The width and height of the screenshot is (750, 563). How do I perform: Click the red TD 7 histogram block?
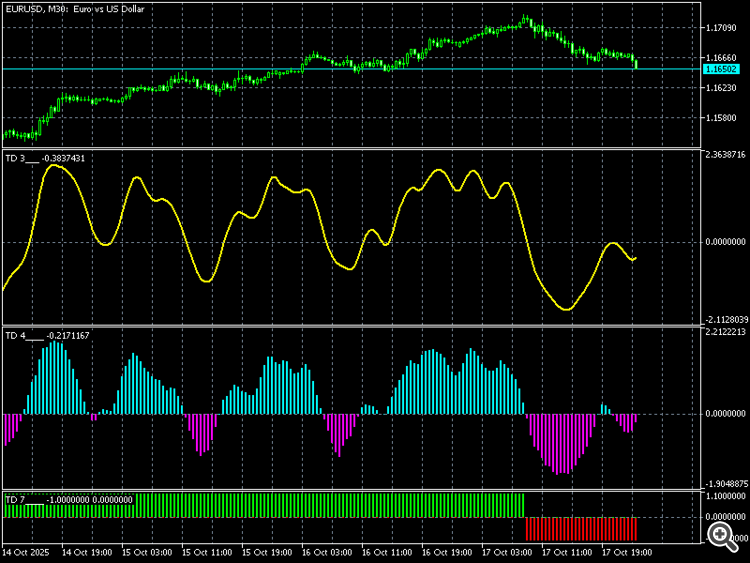581,529
